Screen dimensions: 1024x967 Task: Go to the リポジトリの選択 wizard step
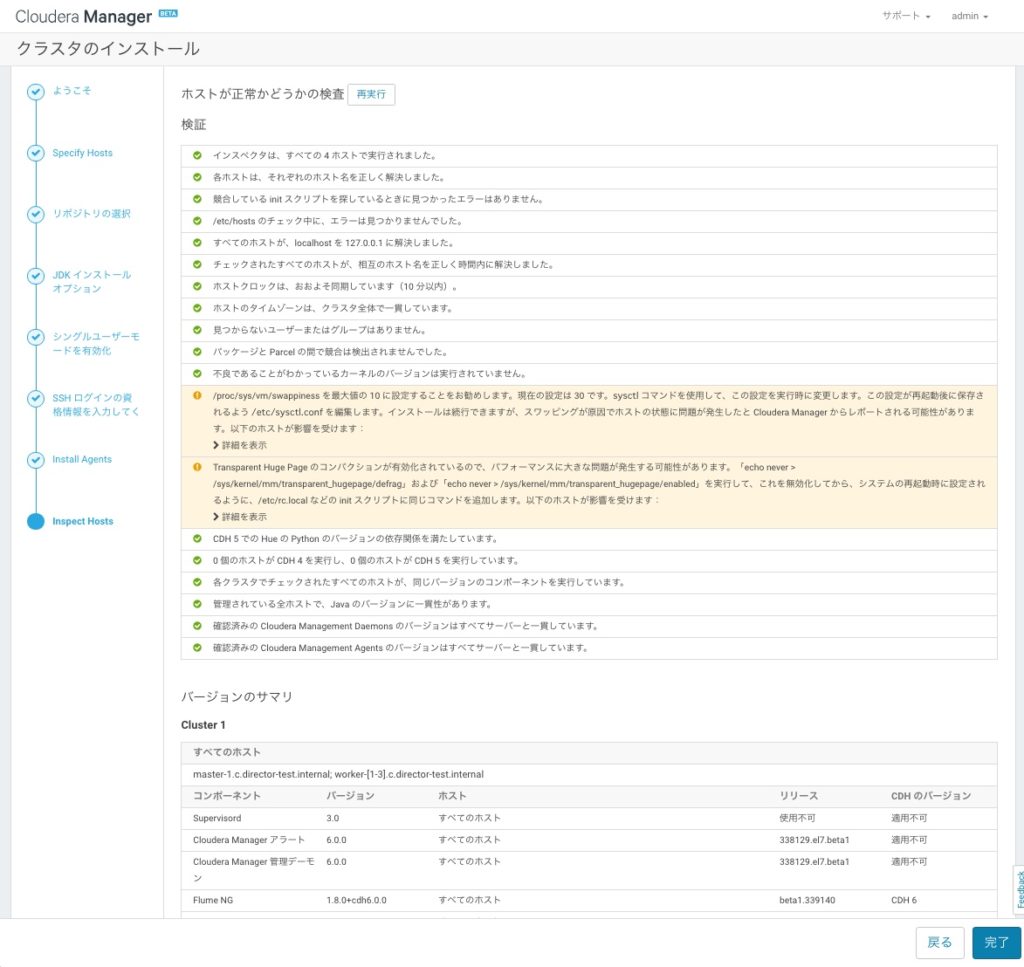pyautogui.click(x=91, y=214)
